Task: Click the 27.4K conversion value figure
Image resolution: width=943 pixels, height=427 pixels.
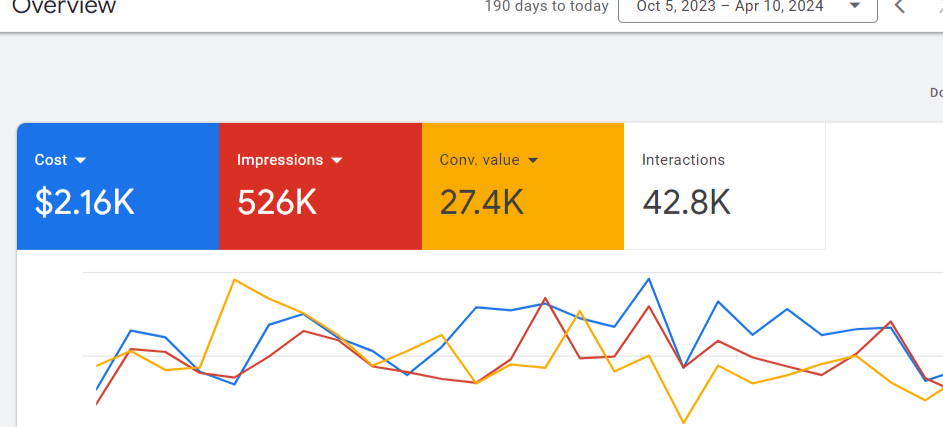Action: click(481, 202)
